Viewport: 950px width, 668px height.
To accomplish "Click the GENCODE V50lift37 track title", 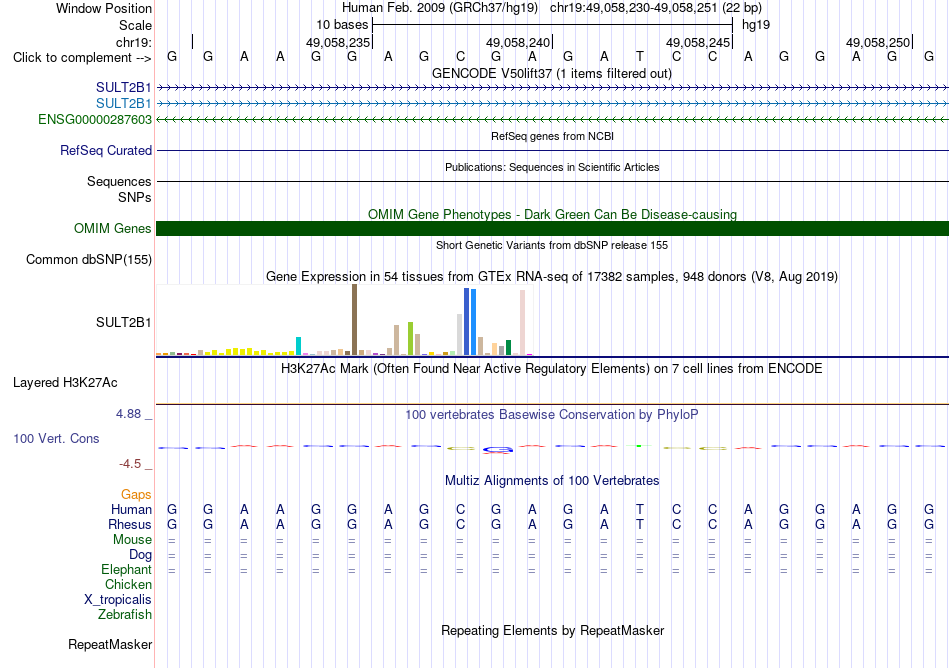I will (552, 73).
